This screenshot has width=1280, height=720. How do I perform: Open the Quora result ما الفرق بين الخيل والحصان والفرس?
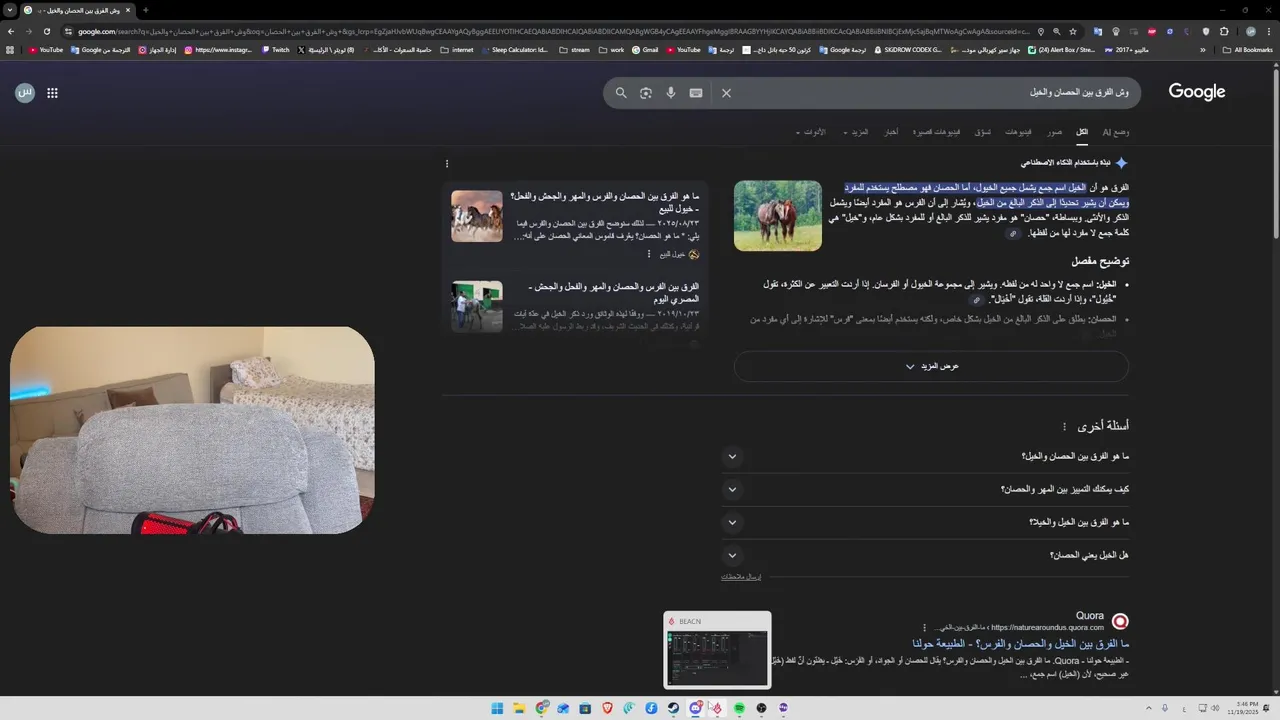[x=1020, y=643]
